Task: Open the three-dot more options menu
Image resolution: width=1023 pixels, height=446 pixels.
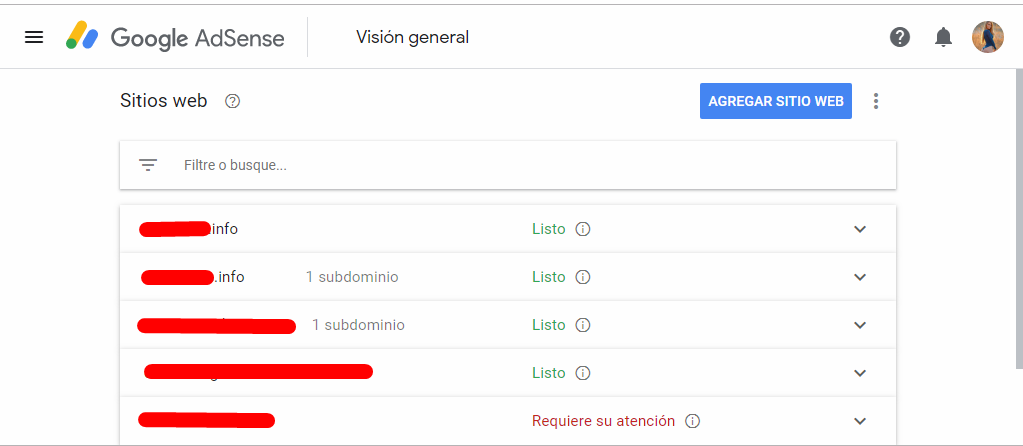Action: click(x=876, y=101)
